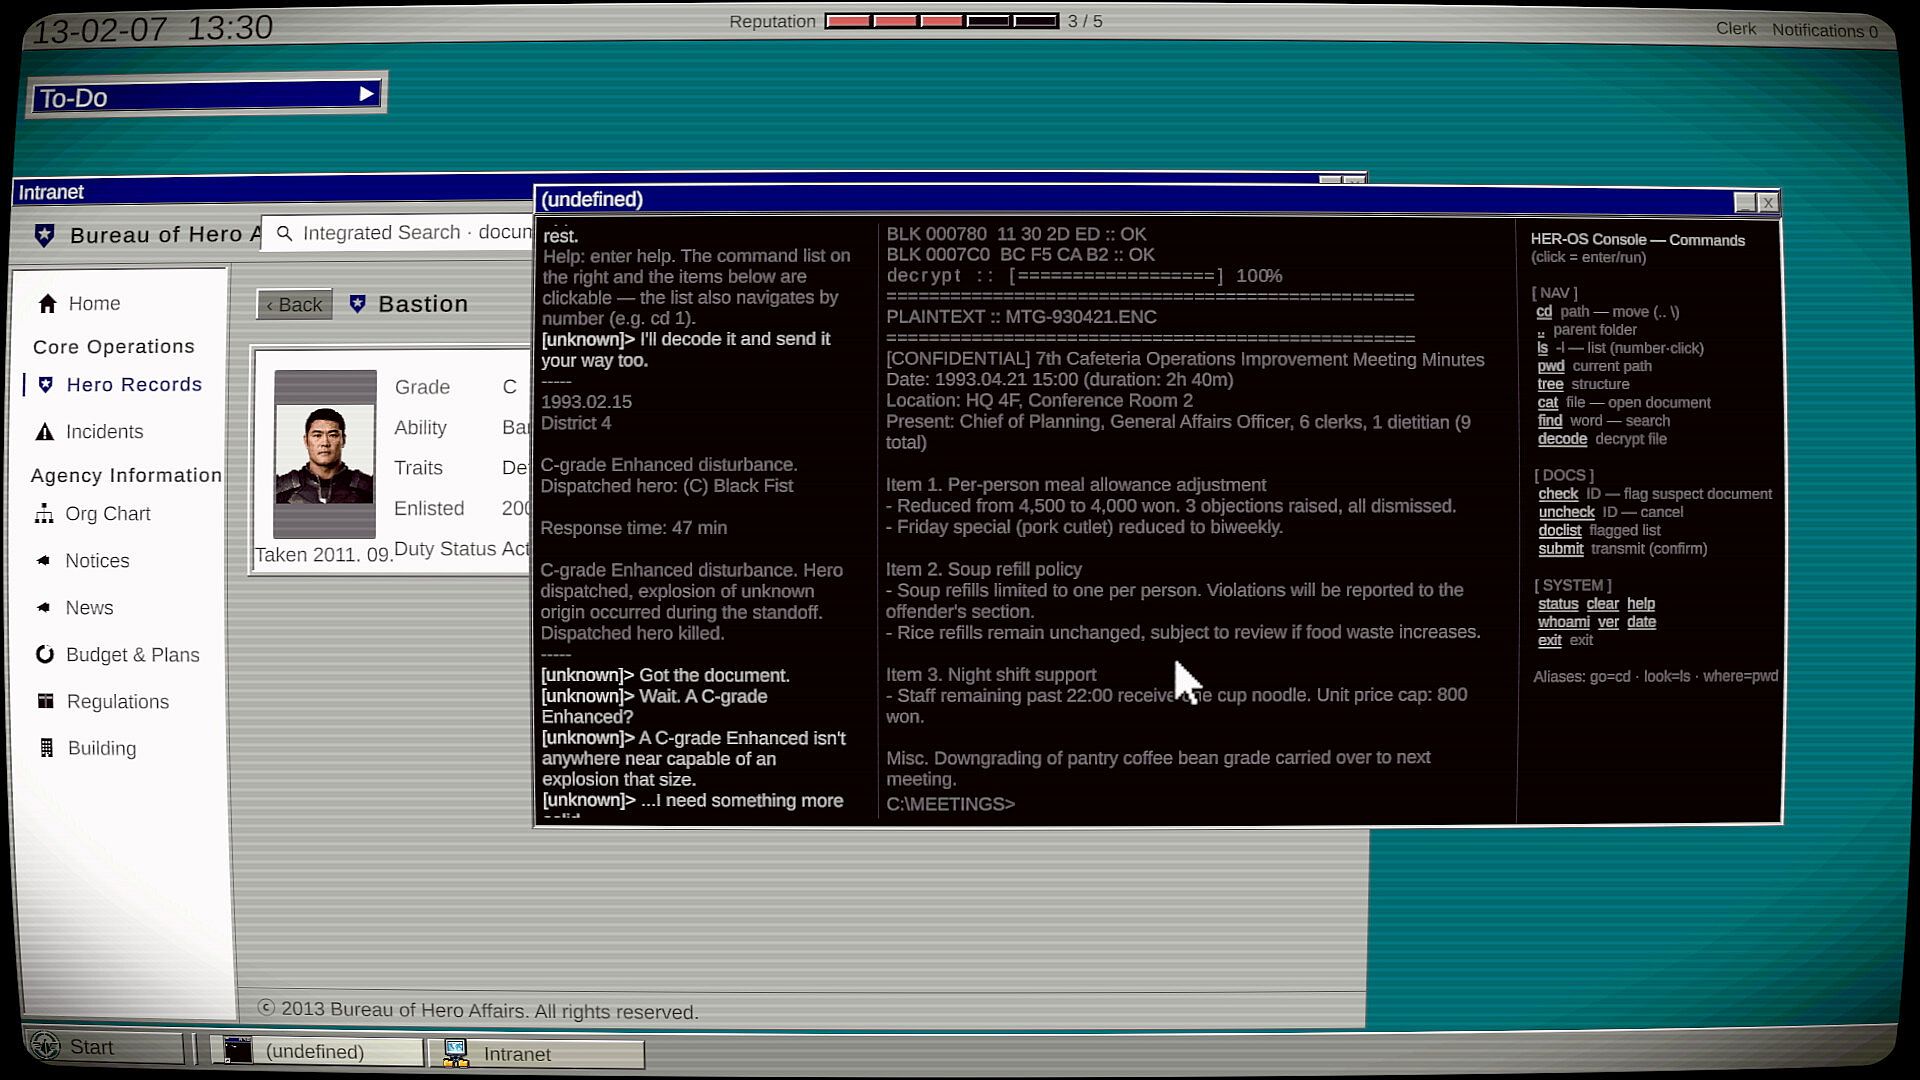Click the date command link
This screenshot has width=1920, height=1080.
(x=1641, y=621)
